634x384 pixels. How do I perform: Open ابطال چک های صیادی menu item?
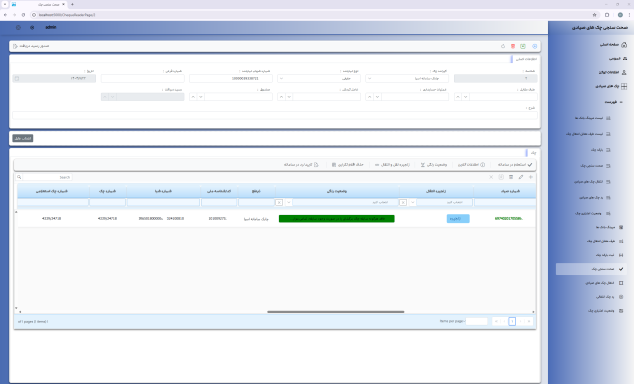[x=604, y=283]
